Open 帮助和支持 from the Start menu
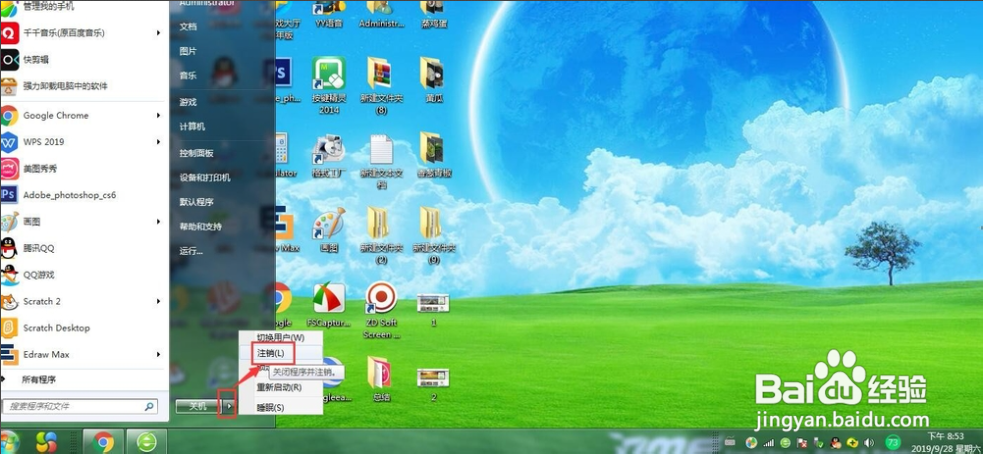The height and width of the screenshot is (454, 983). coord(201,226)
